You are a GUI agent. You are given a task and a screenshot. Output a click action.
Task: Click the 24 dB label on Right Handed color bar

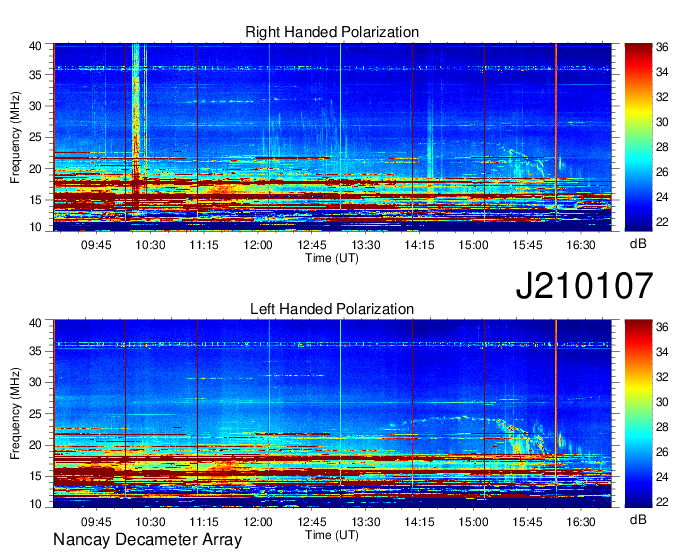pyautogui.click(x=662, y=197)
